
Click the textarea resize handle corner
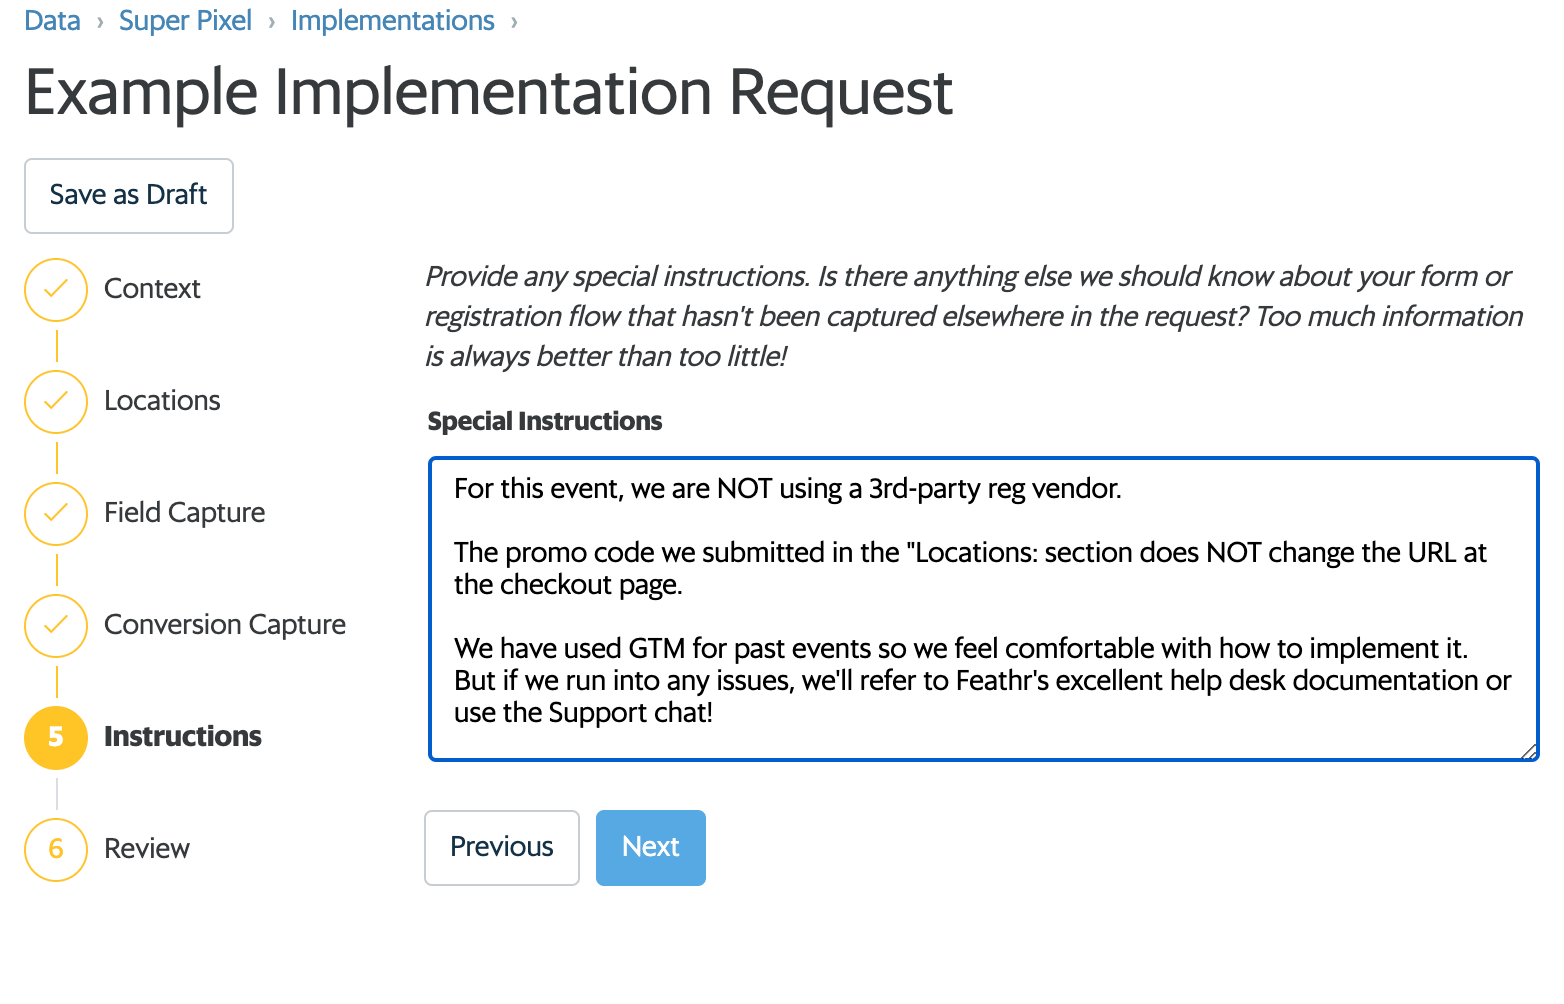pos(1529,752)
